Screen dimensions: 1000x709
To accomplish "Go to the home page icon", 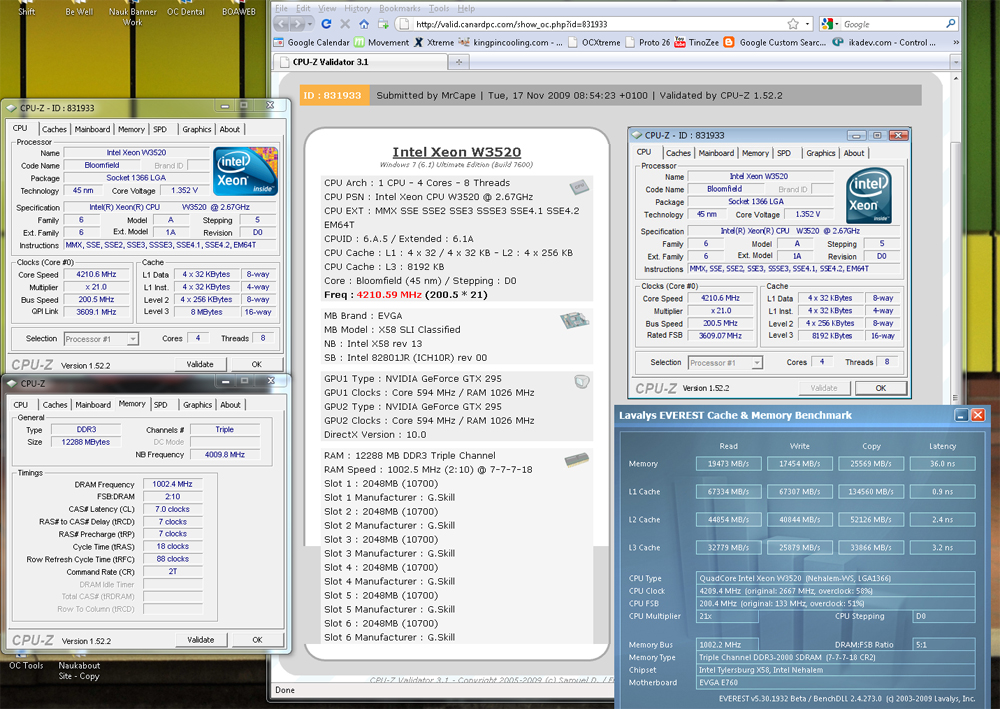I will click(x=364, y=24).
